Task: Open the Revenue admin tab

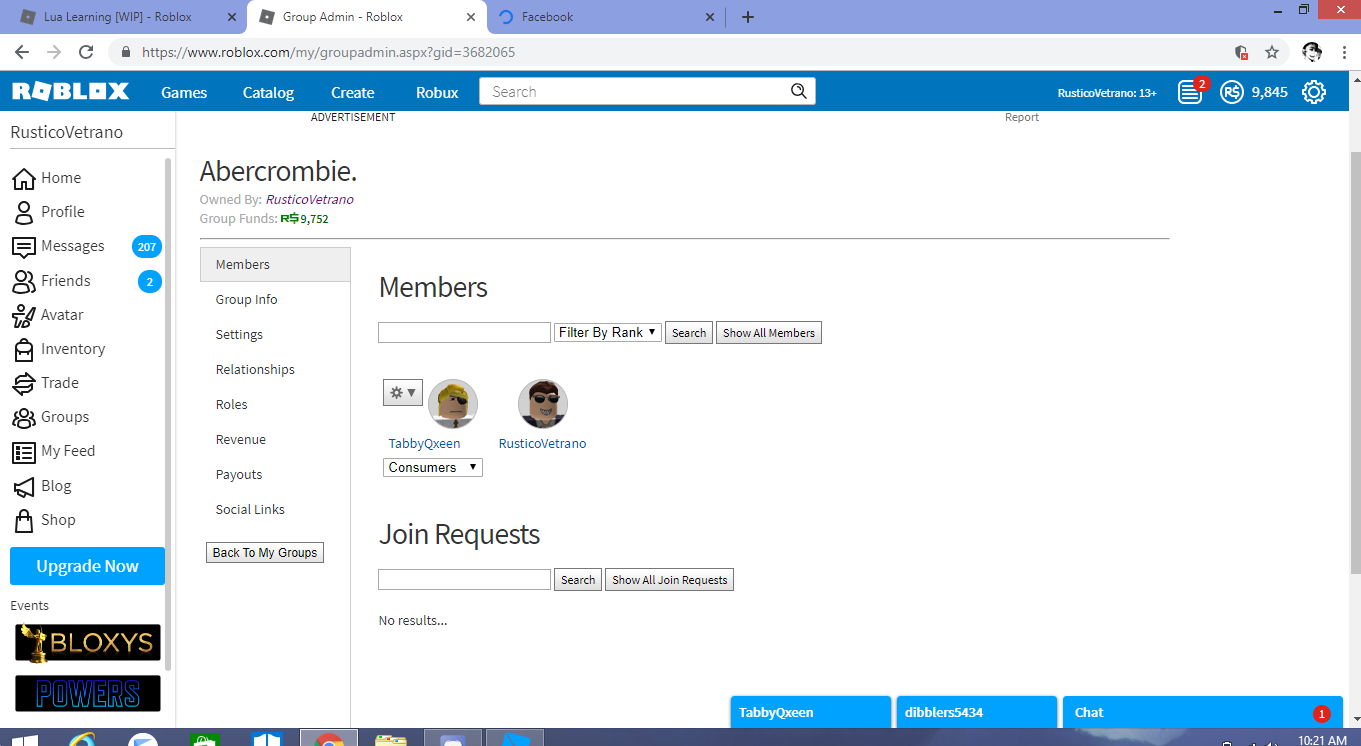Action: tap(275, 440)
